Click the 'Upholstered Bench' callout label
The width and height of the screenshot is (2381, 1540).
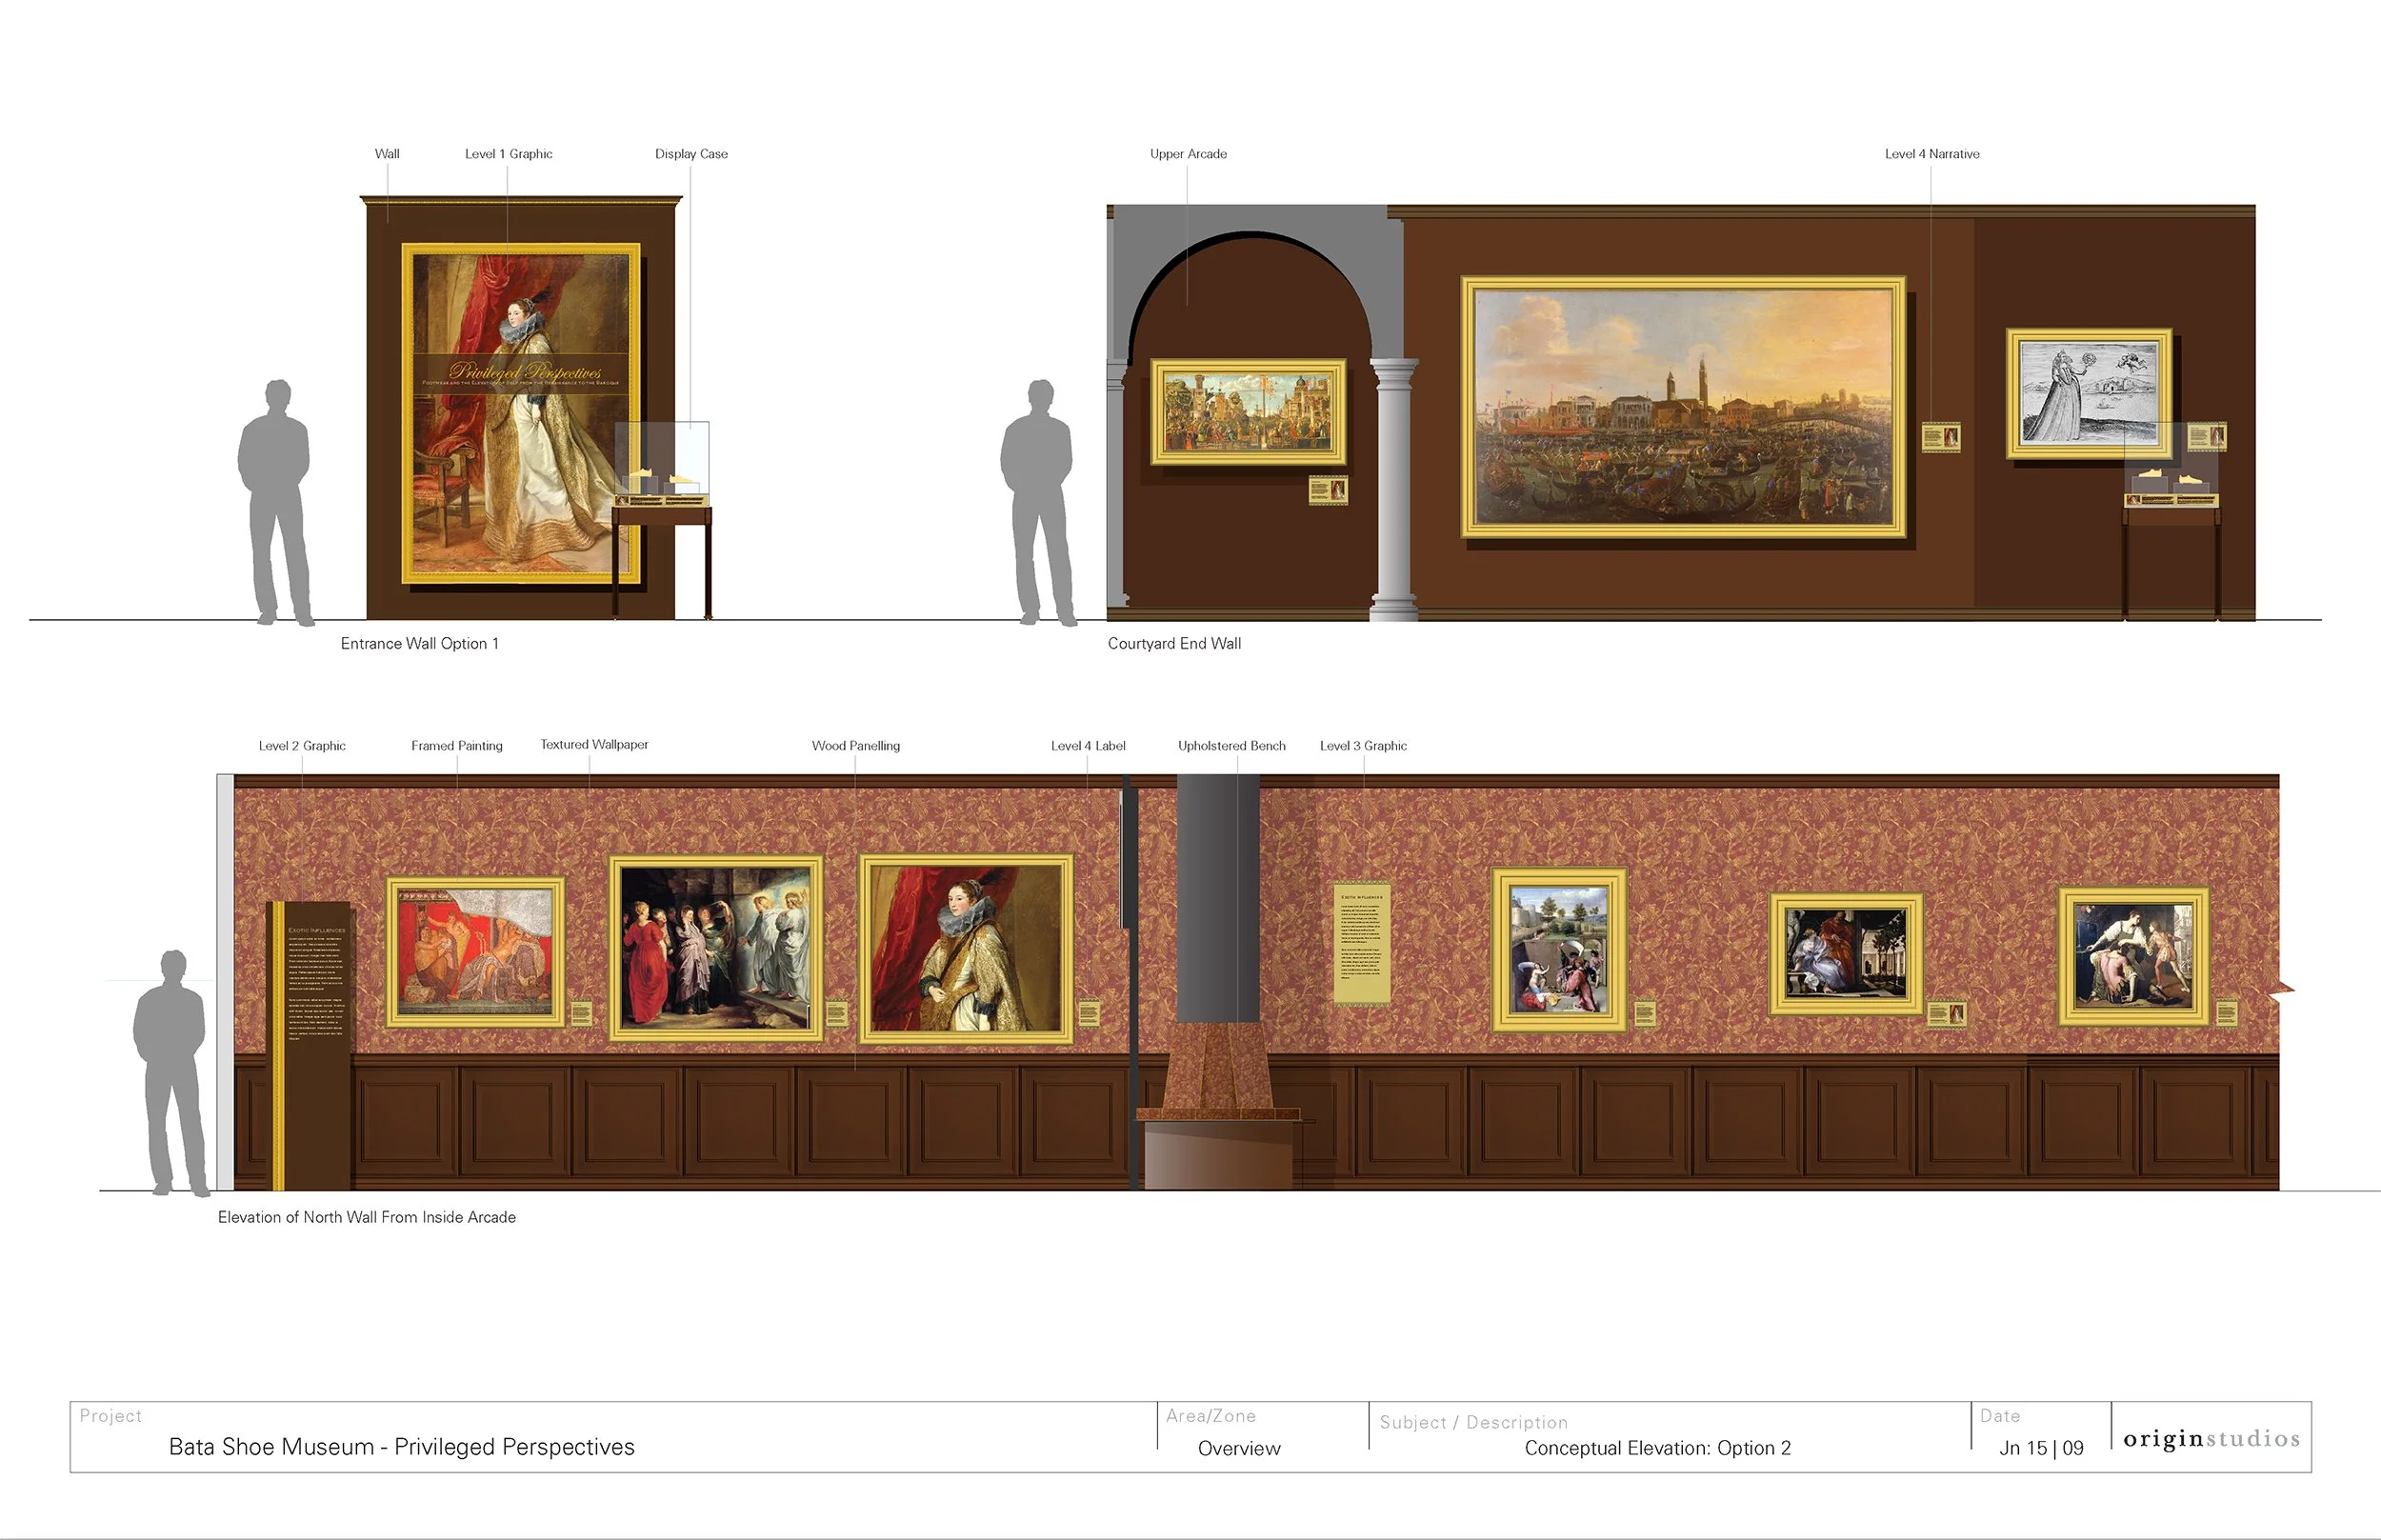pyautogui.click(x=1231, y=746)
